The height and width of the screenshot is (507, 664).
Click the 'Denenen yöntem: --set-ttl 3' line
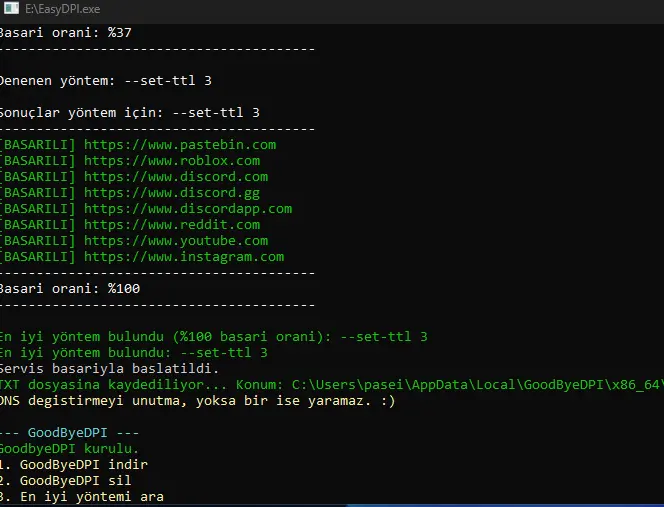105,81
